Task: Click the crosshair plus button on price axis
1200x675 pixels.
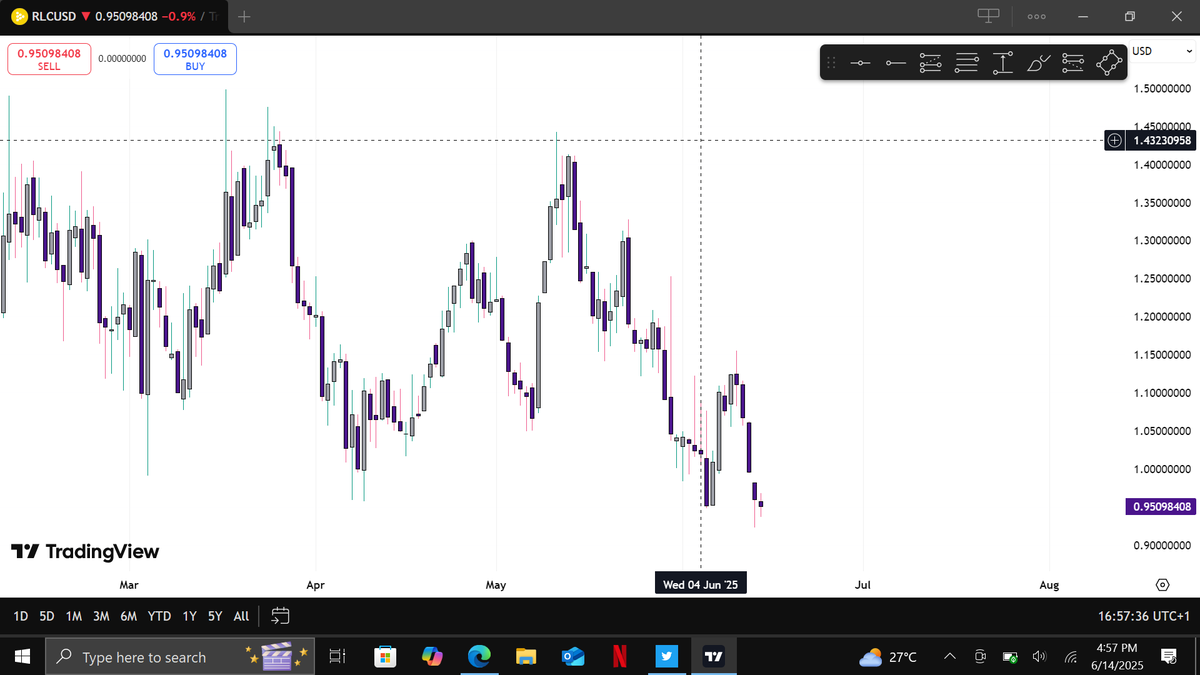Action: pos(1115,141)
